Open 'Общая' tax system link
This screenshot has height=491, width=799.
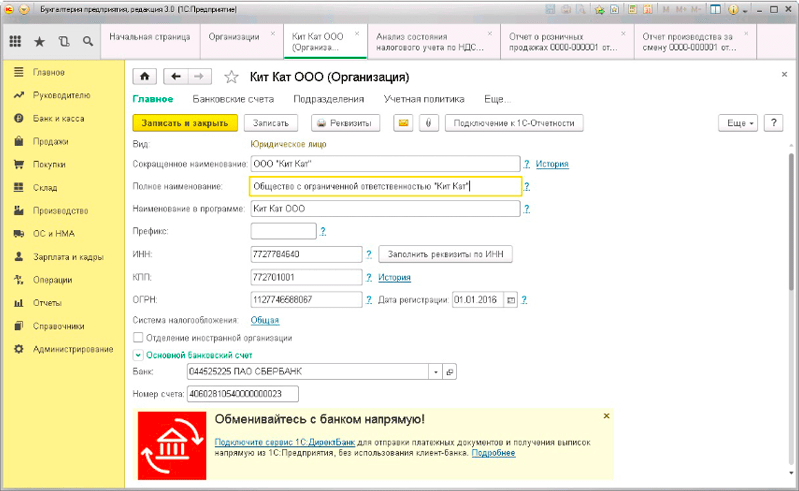click(264, 320)
